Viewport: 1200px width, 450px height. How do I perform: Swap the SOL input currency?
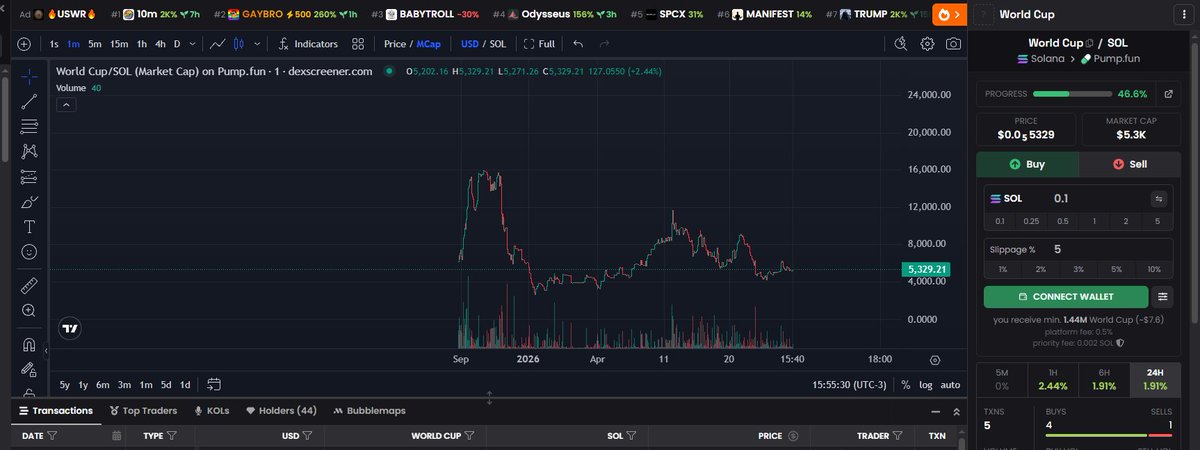pyautogui.click(x=1159, y=198)
